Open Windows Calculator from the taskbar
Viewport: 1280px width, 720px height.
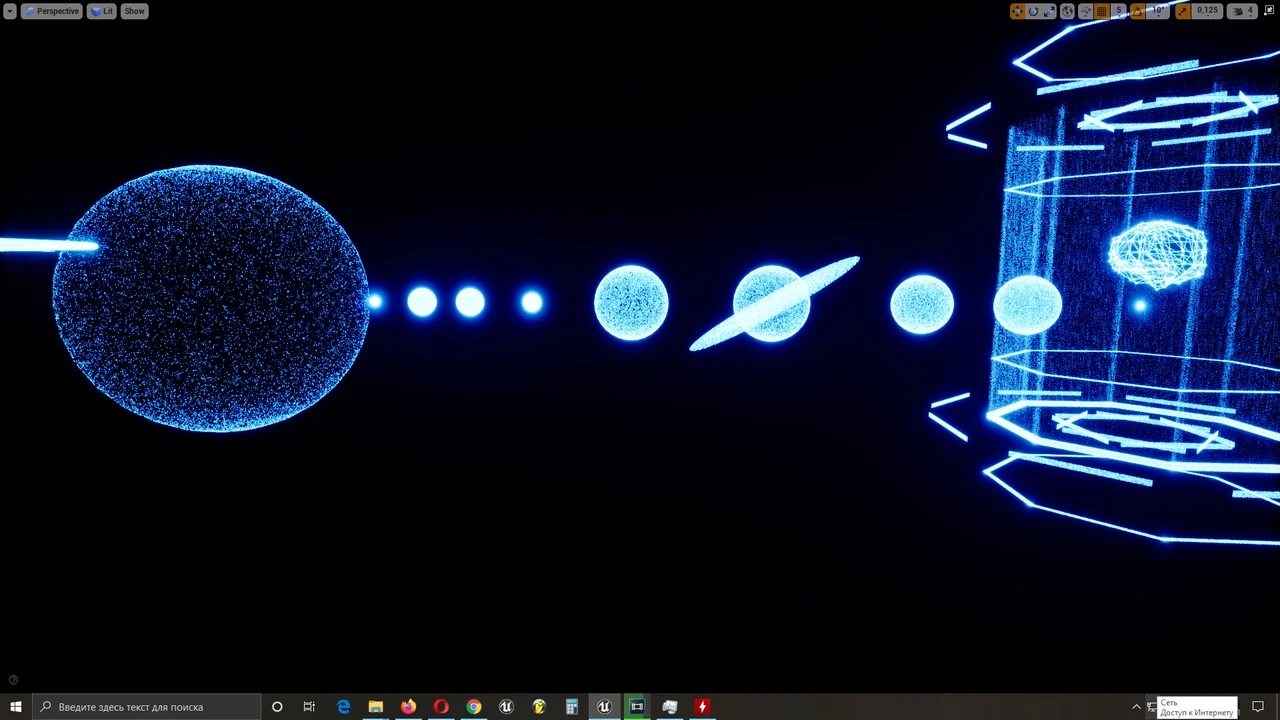[x=572, y=707]
